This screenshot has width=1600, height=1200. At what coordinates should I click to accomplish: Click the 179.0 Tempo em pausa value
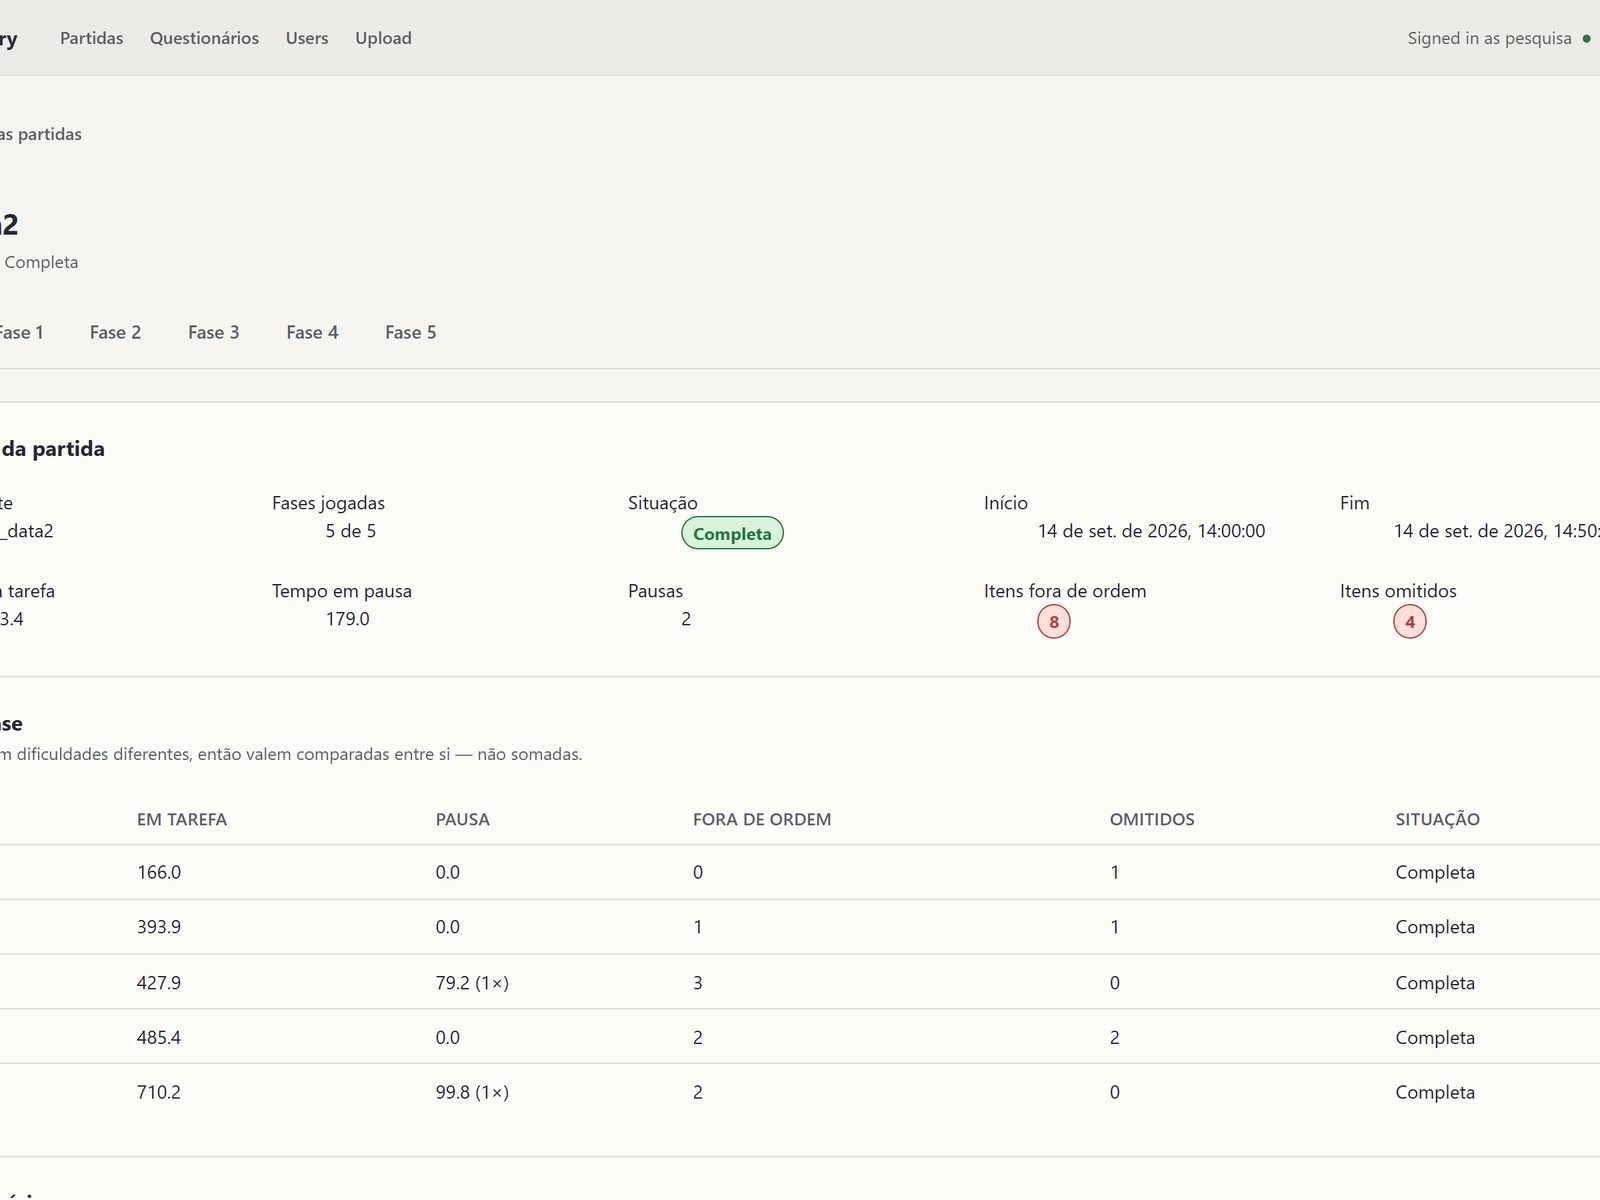pyautogui.click(x=348, y=619)
